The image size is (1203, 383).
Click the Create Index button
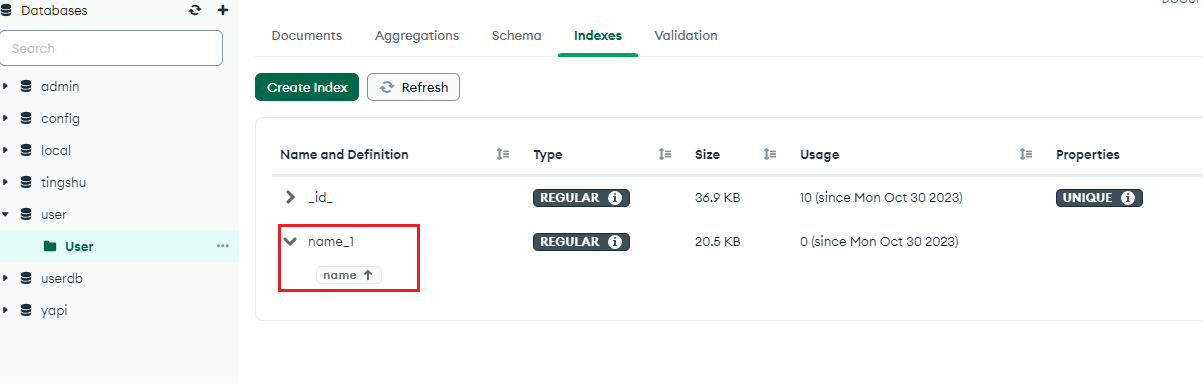(x=307, y=87)
